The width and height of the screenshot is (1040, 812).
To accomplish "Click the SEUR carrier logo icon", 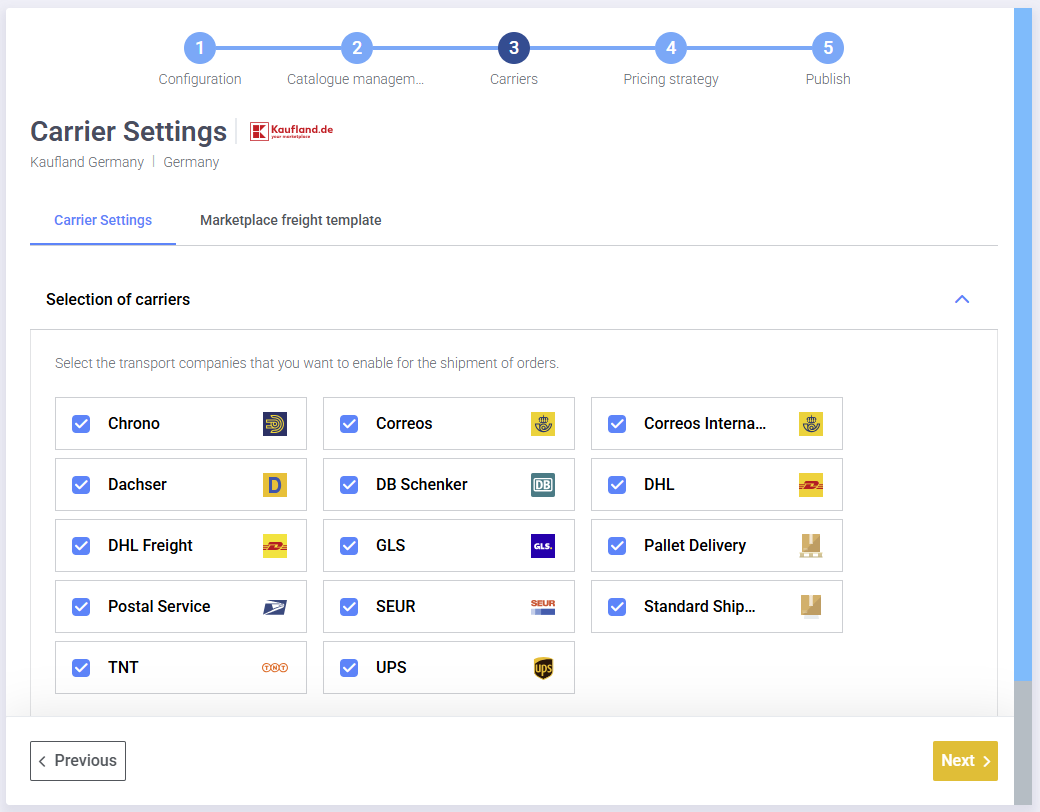I will tap(542, 607).
